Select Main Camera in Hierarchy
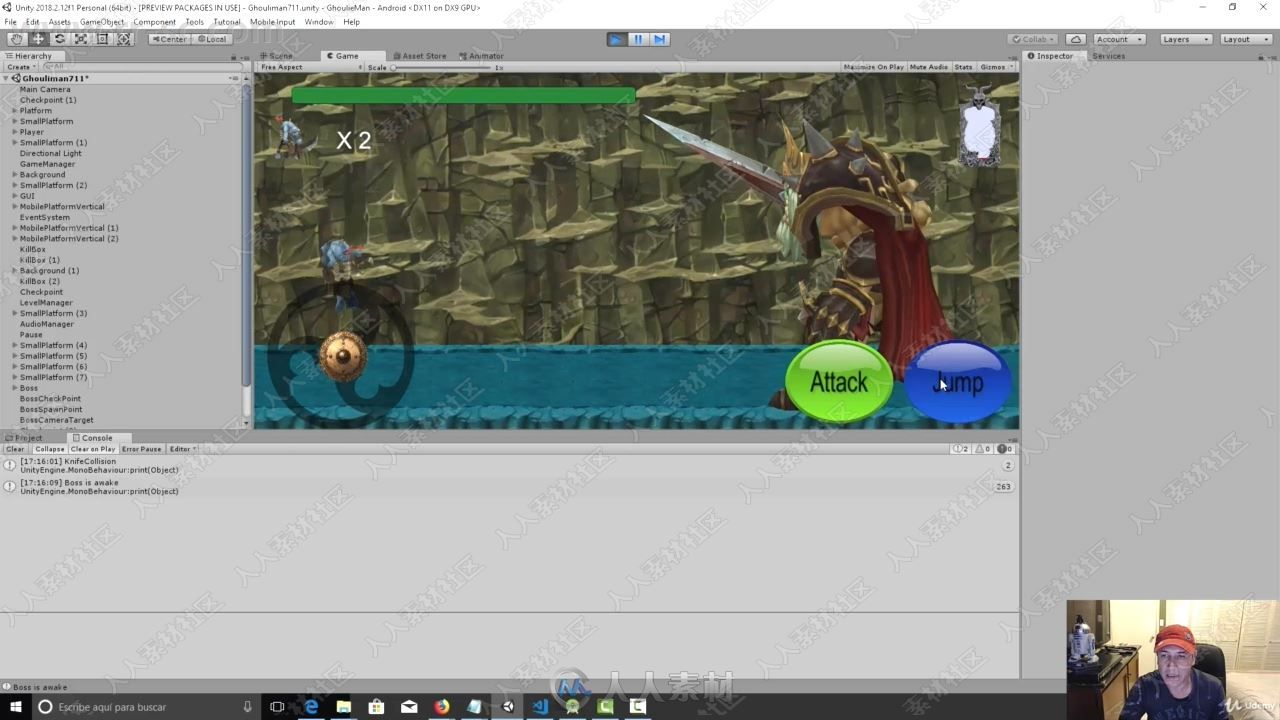1280x720 pixels. click(45, 89)
